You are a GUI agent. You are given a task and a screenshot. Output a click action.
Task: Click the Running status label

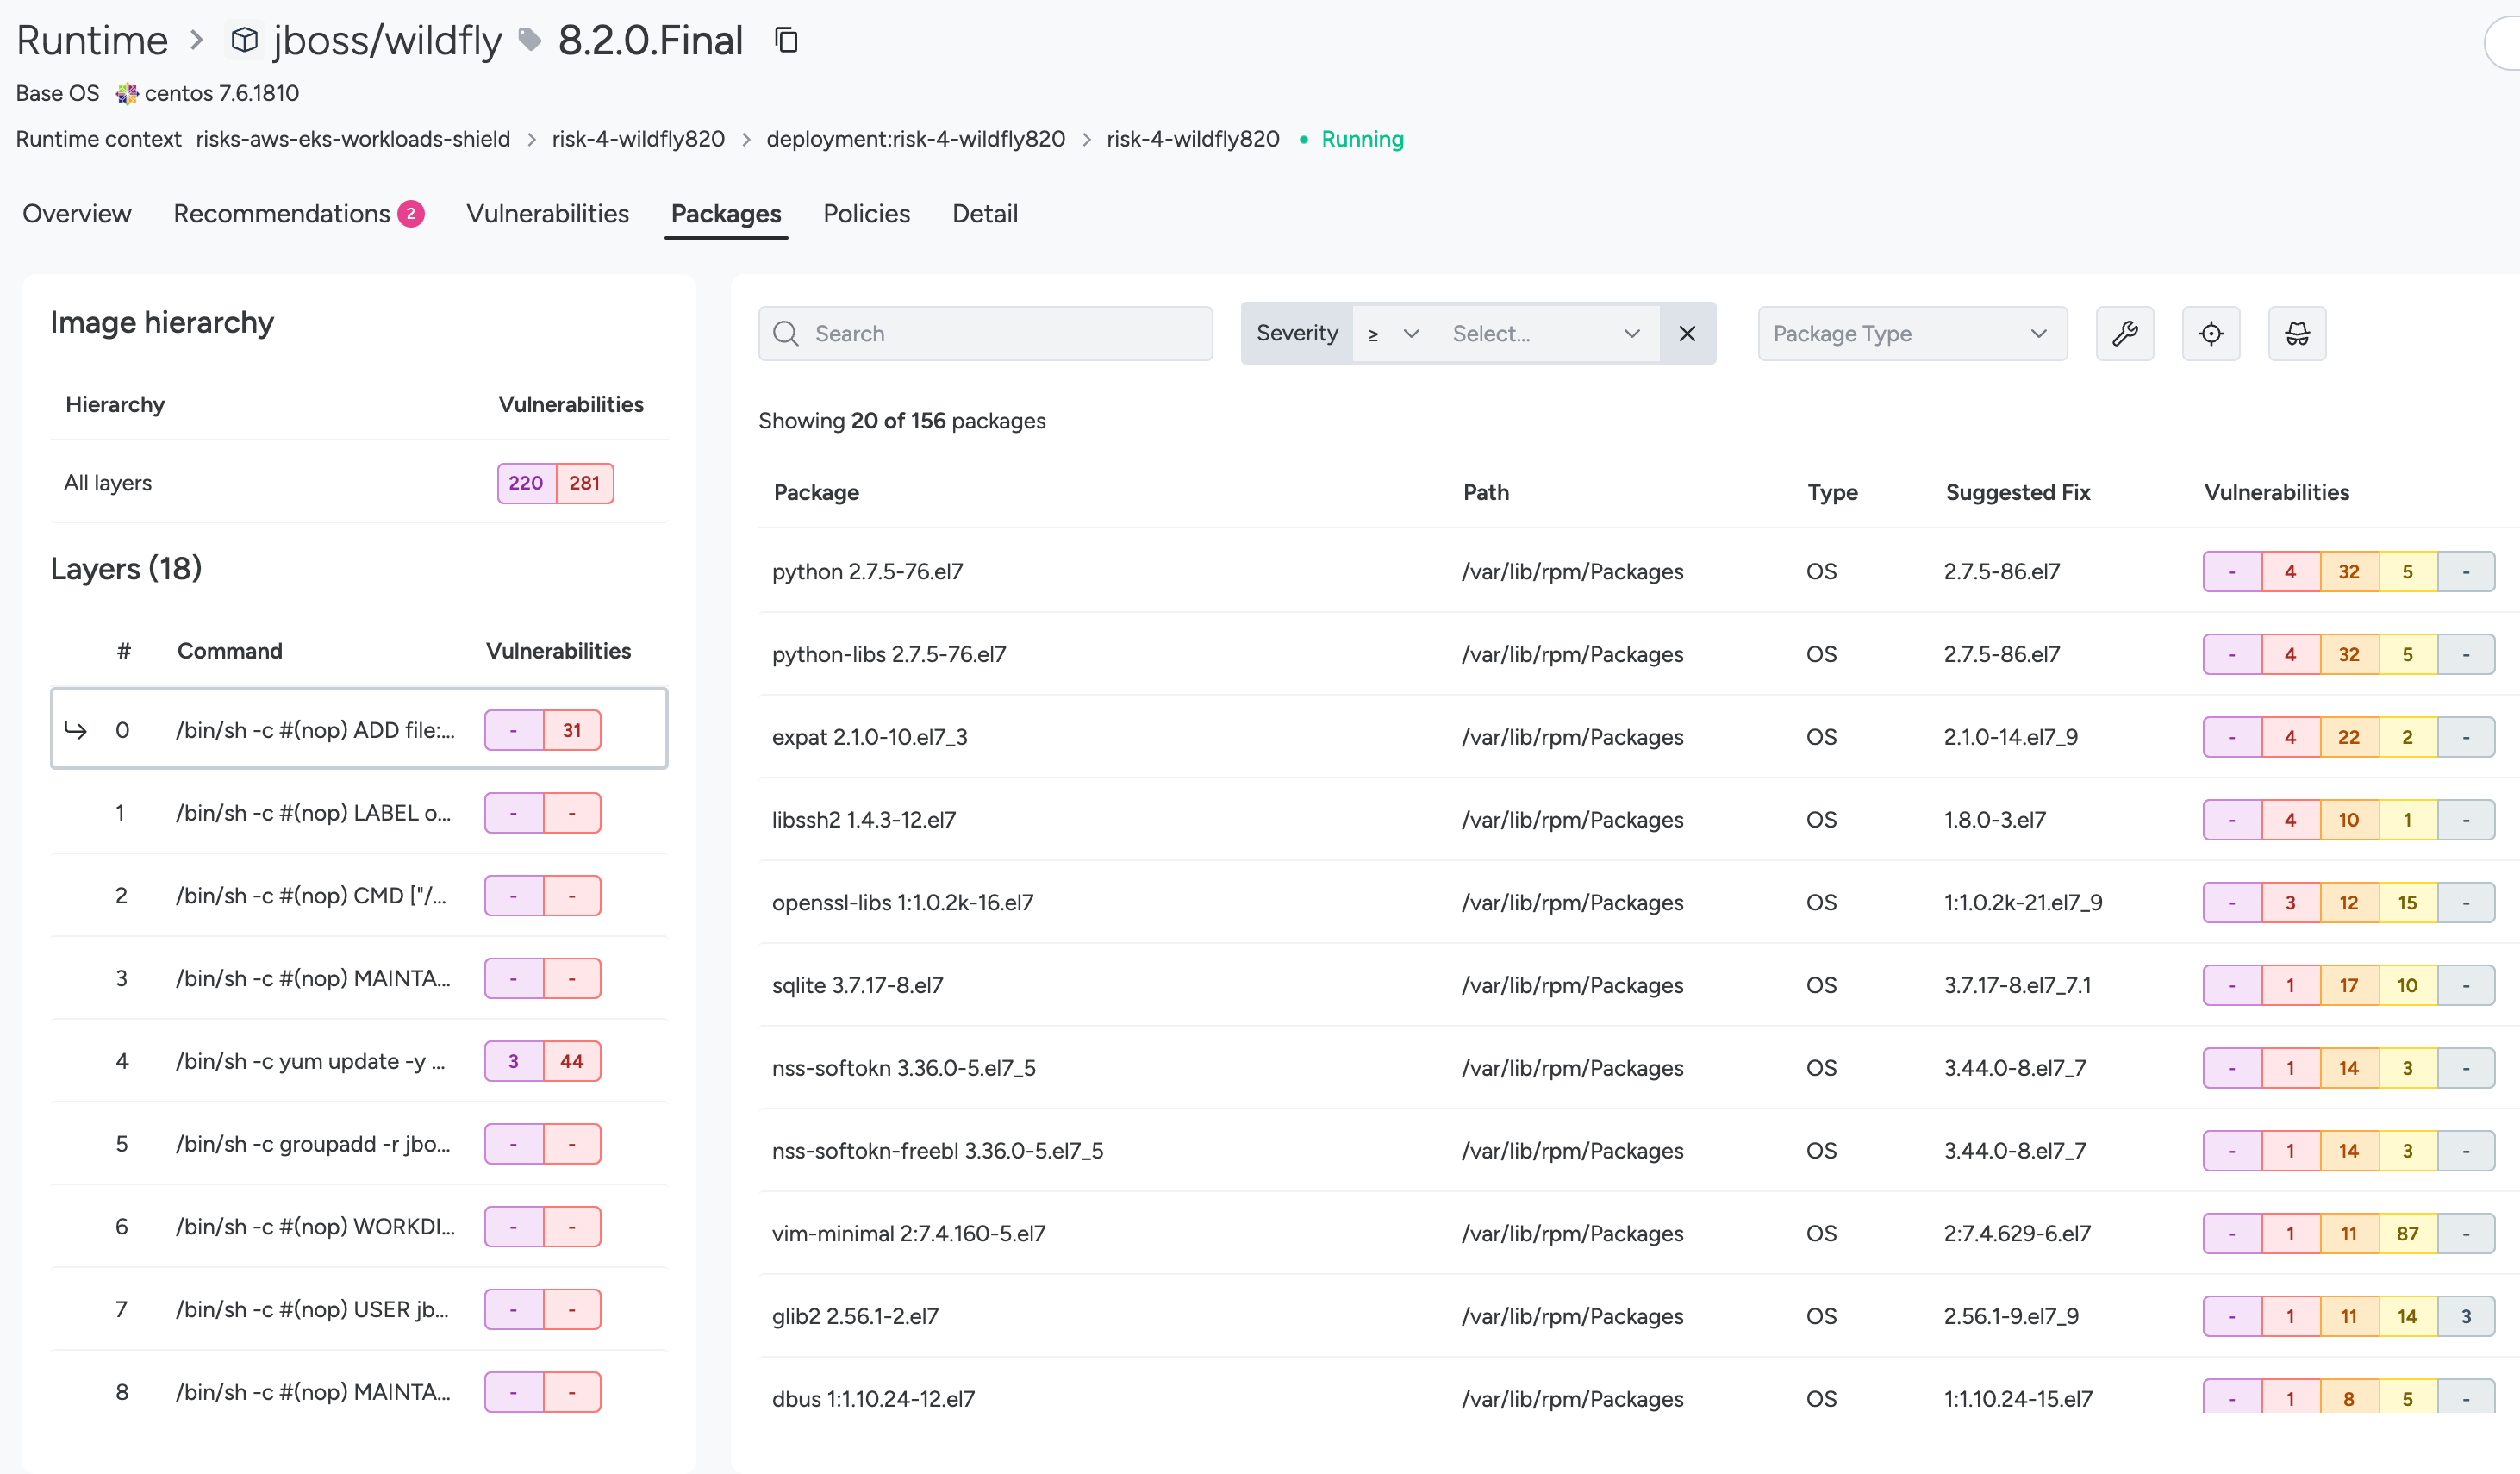pos(1362,139)
